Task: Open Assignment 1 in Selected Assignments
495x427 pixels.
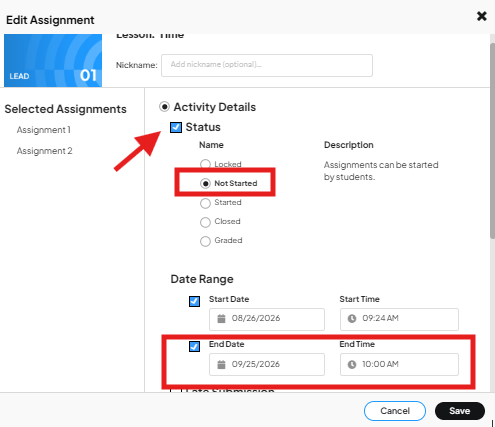Action: point(44,130)
